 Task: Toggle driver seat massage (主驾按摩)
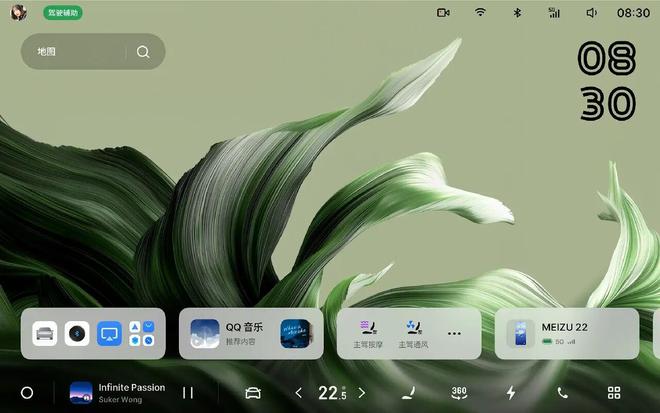[367, 333]
